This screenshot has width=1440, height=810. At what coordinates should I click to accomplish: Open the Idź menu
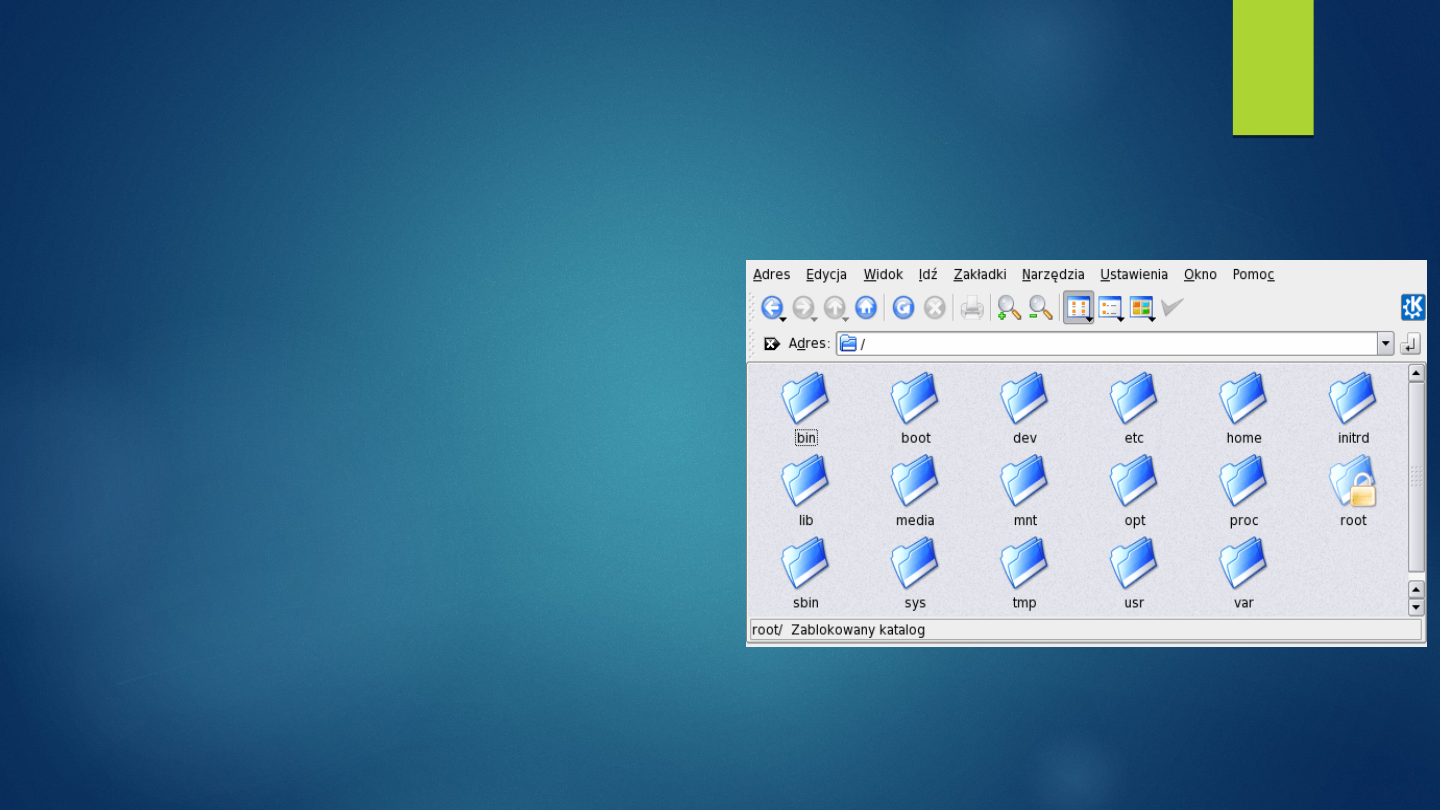pyautogui.click(x=928, y=274)
